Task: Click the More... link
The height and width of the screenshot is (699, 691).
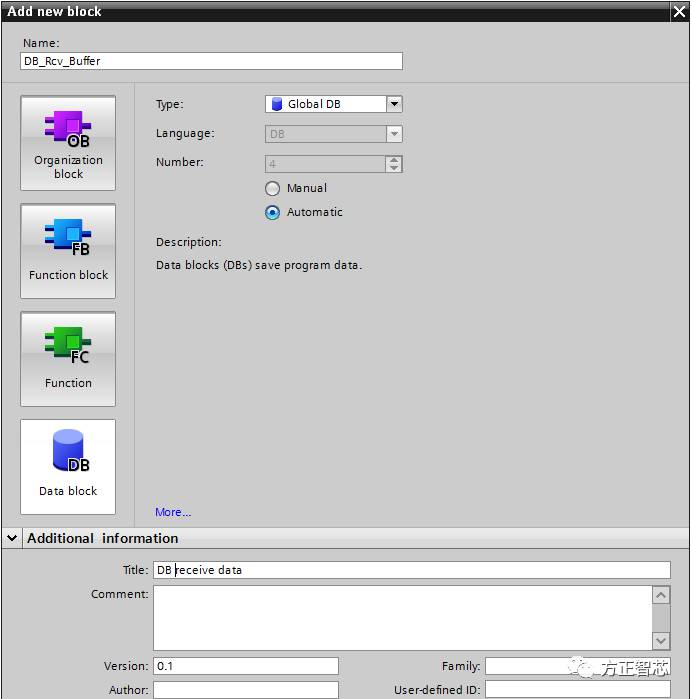Action: (x=173, y=512)
